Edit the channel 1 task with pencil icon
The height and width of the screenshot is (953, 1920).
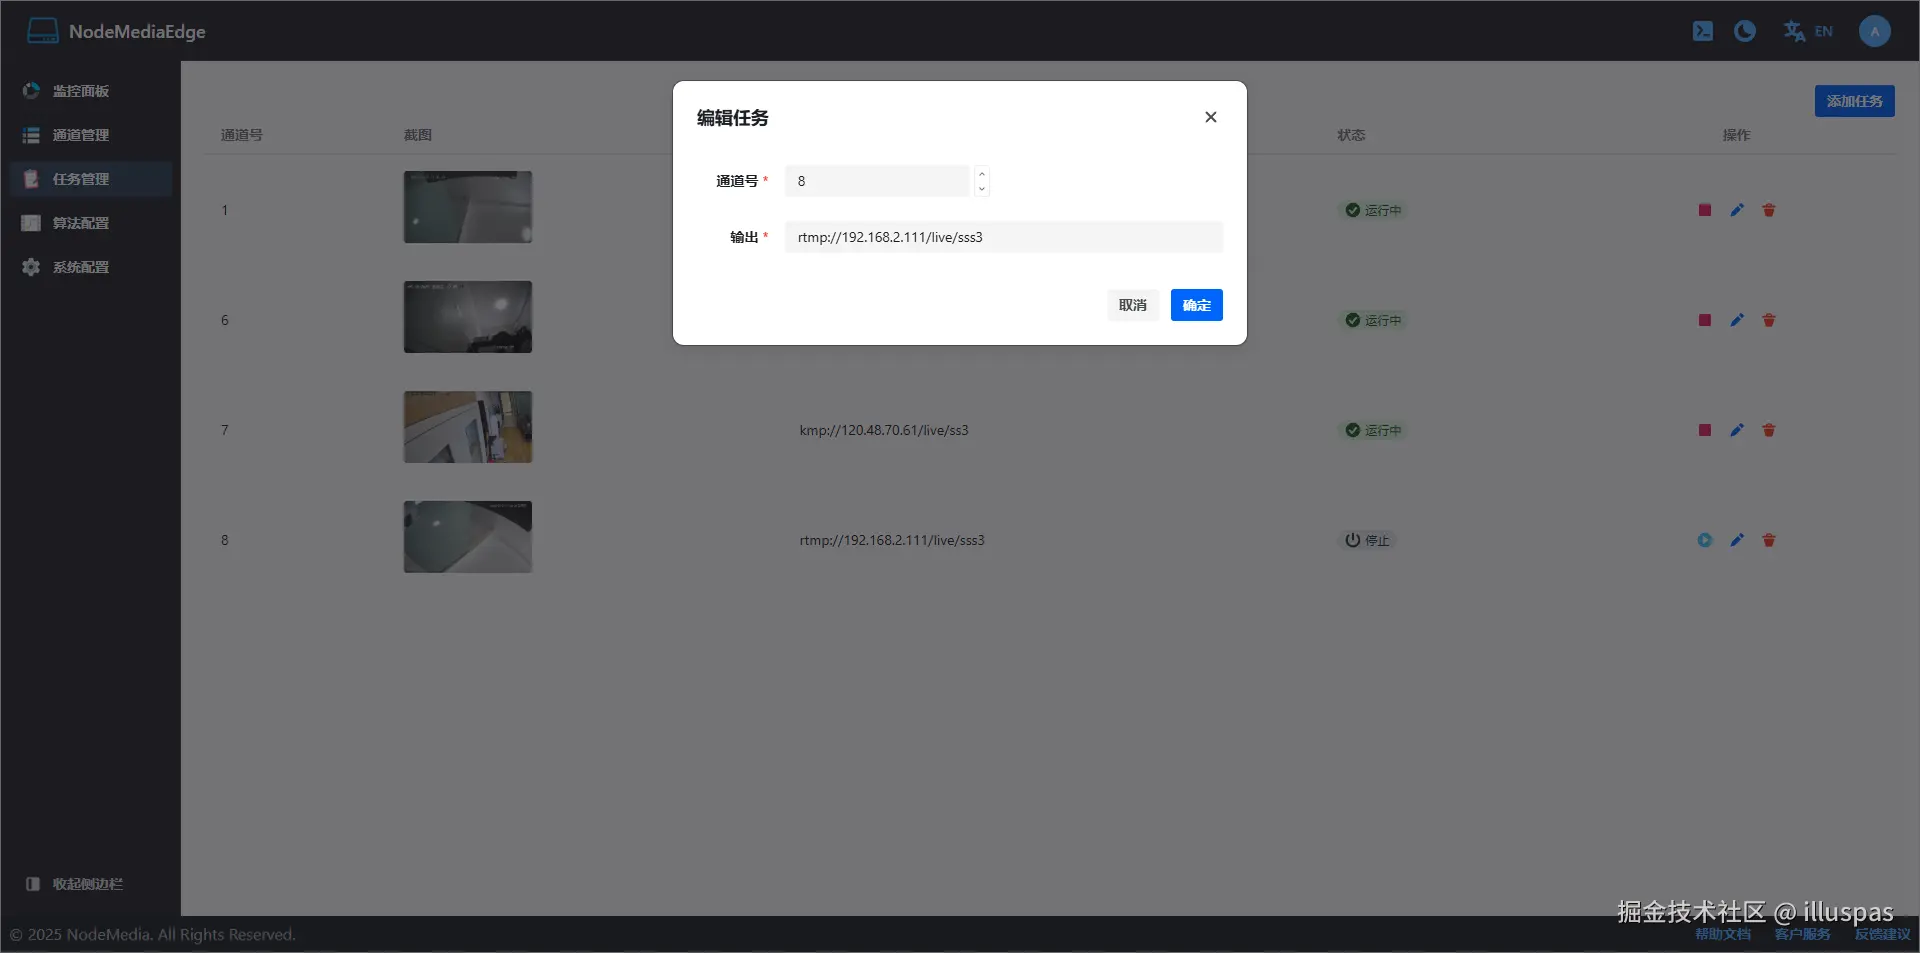pyautogui.click(x=1738, y=210)
